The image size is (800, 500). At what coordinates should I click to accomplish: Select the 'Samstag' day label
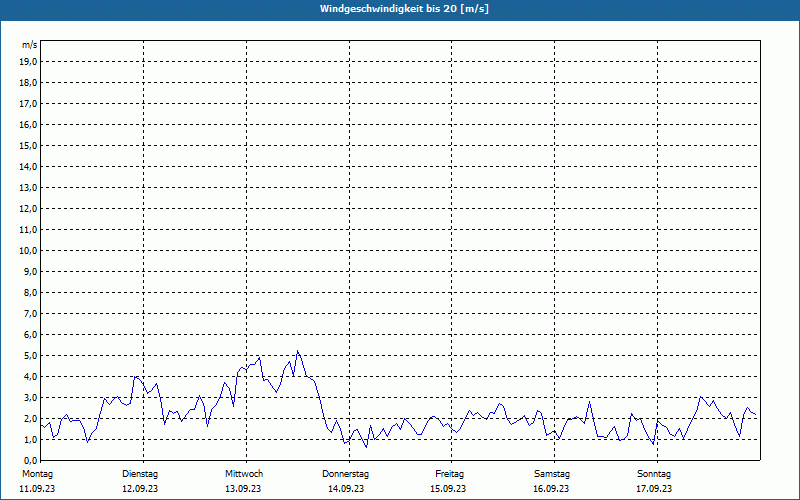552,474
